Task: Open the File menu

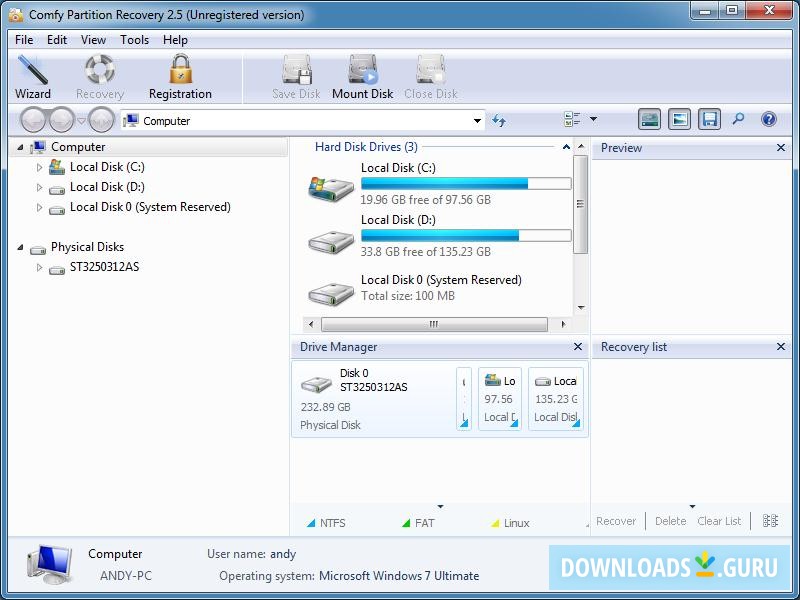Action: click(24, 40)
